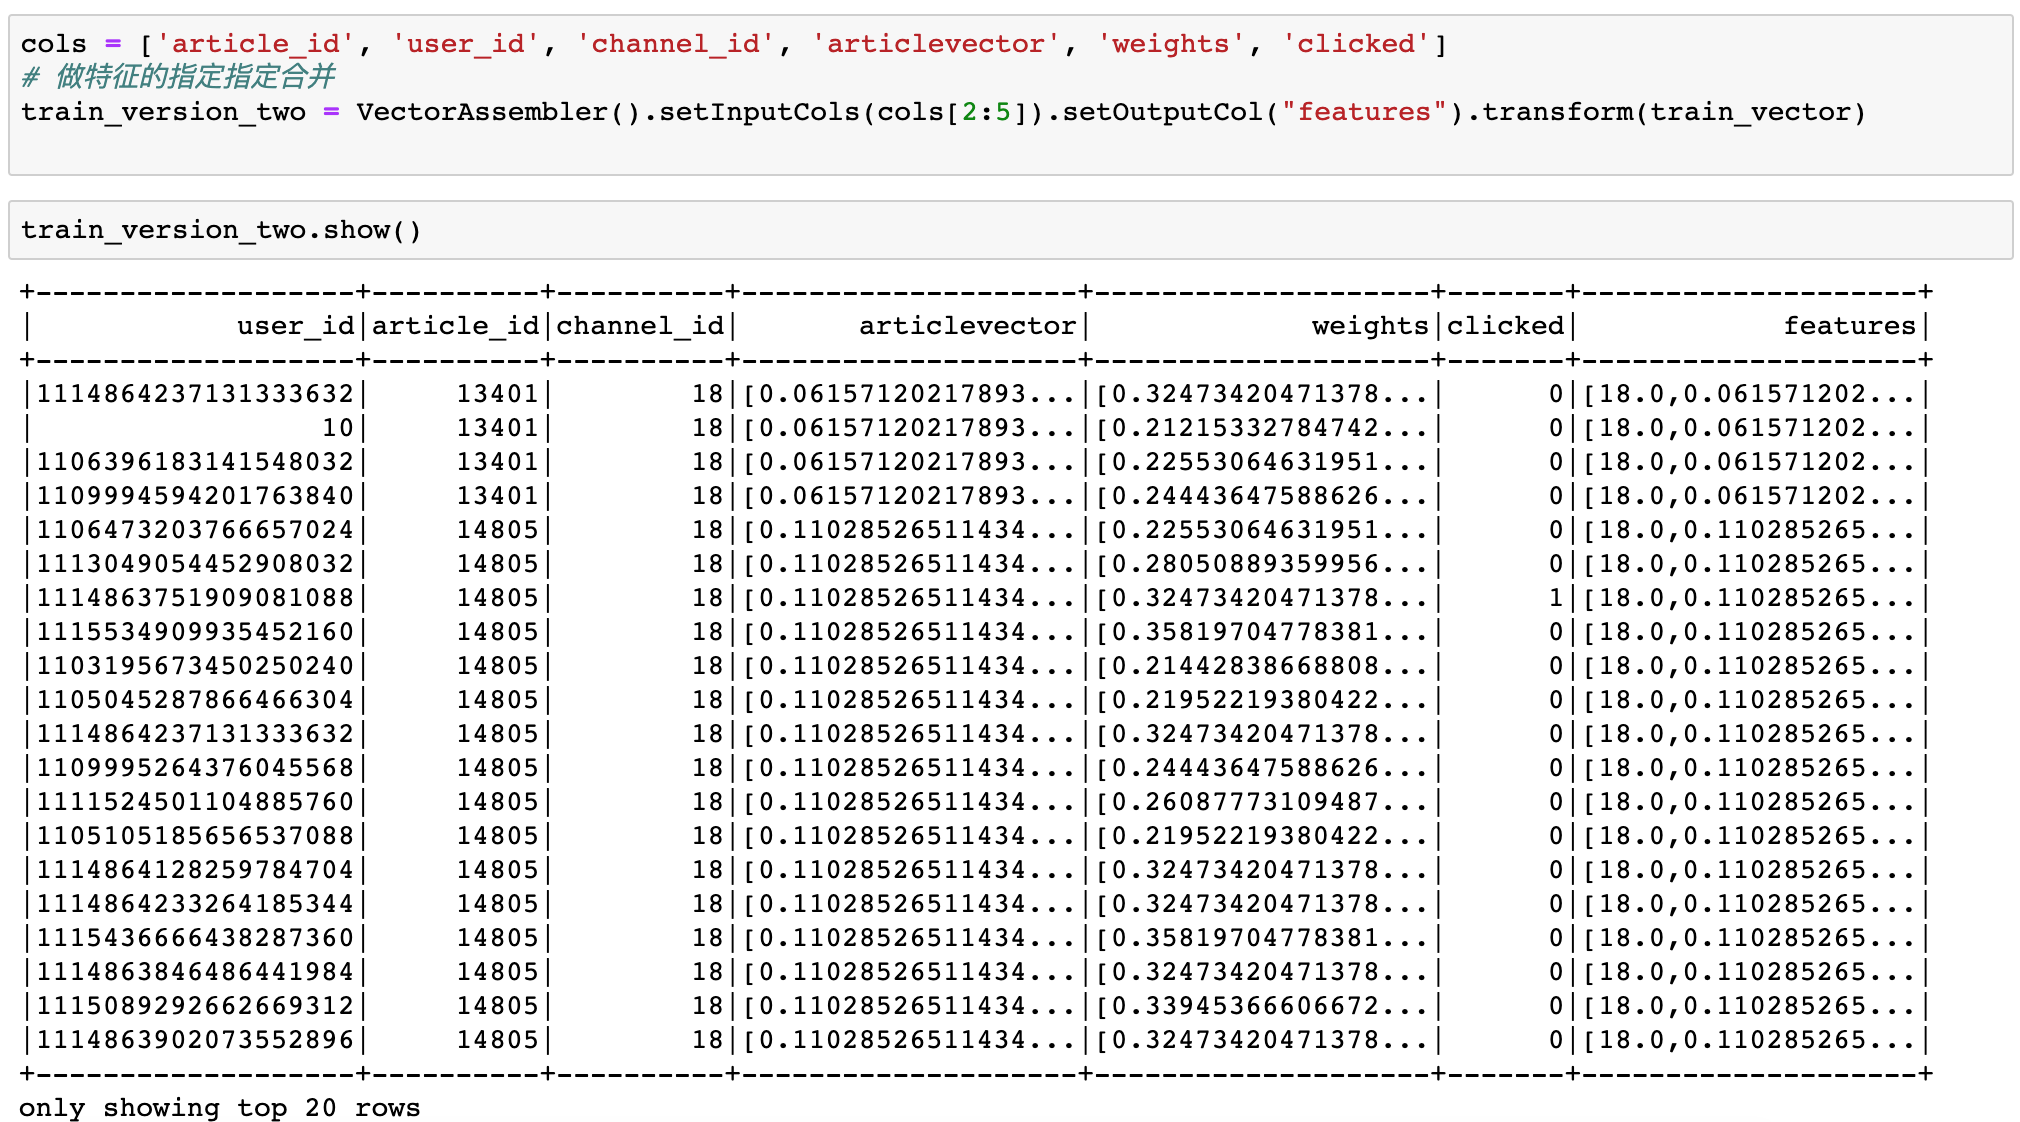This screenshot has height=1122, width=2020.
Task: Click the row with user_id 10
Action: click(338, 428)
